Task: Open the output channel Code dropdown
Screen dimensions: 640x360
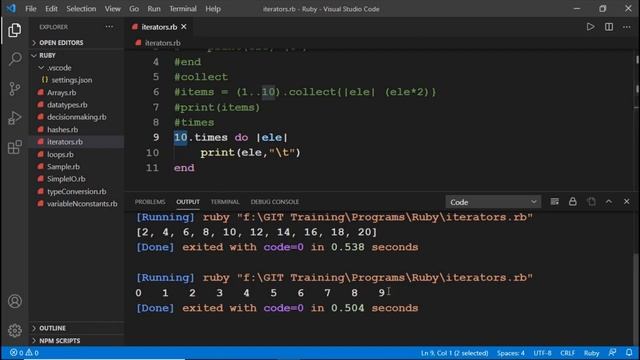Action: (493, 202)
